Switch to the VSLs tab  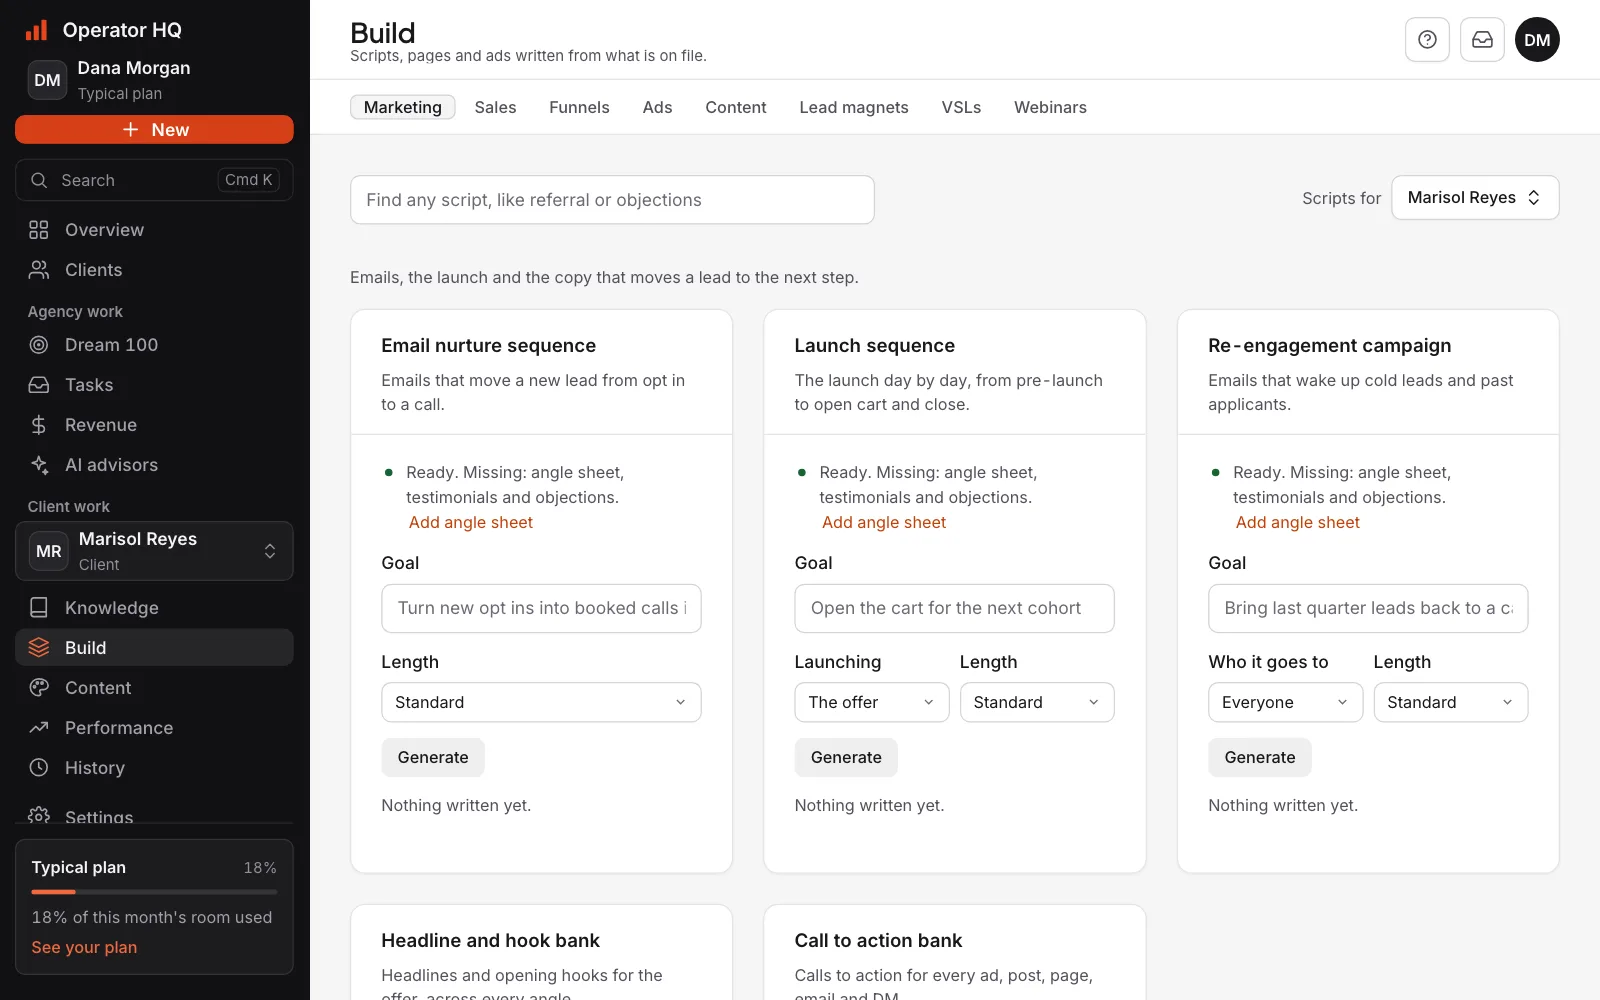pos(961,107)
